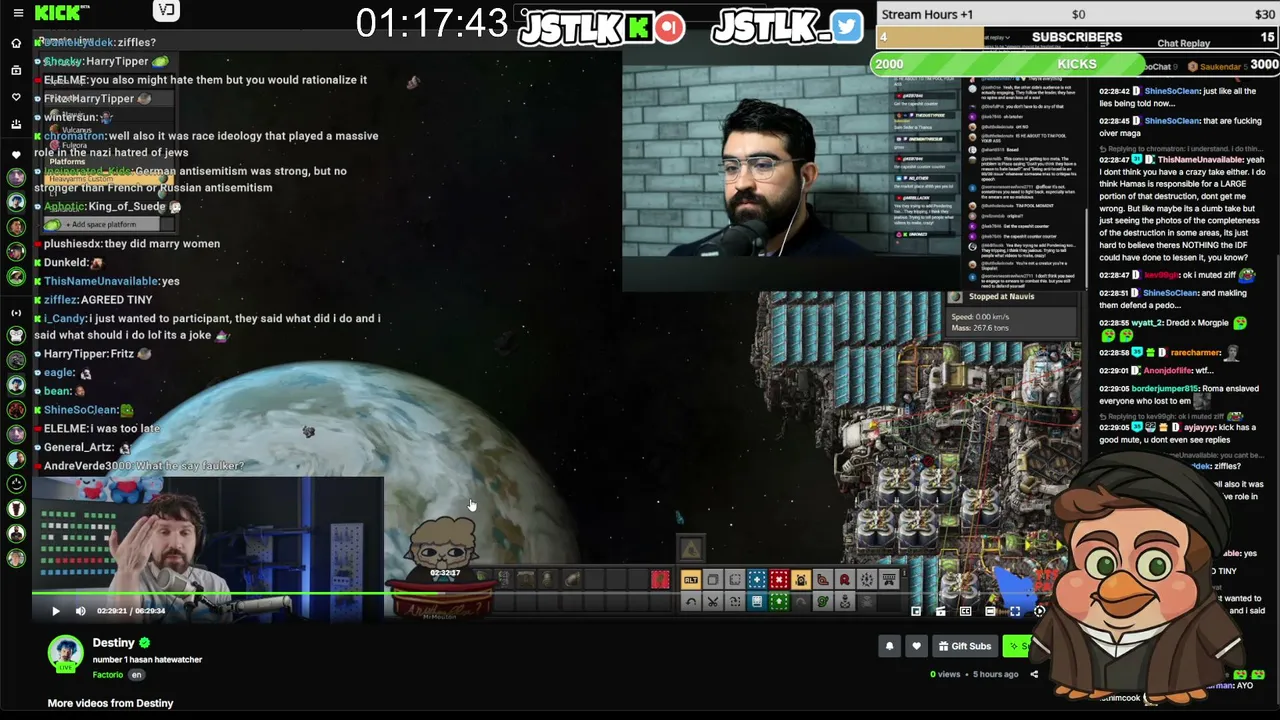Image resolution: width=1280 pixels, height=720 pixels.
Task: Mute the video volume
Action: click(81, 611)
